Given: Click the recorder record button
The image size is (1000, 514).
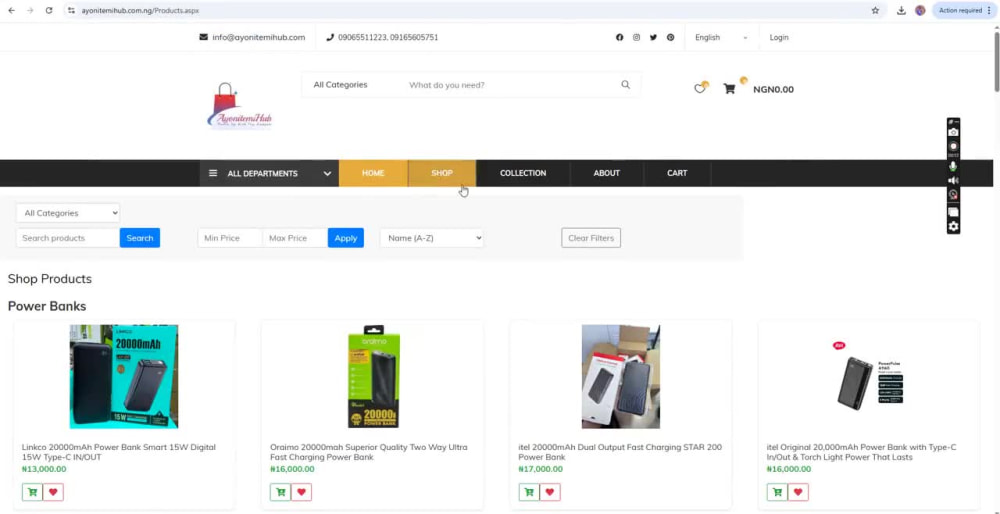Looking at the screenshot, I should [953, 147].
